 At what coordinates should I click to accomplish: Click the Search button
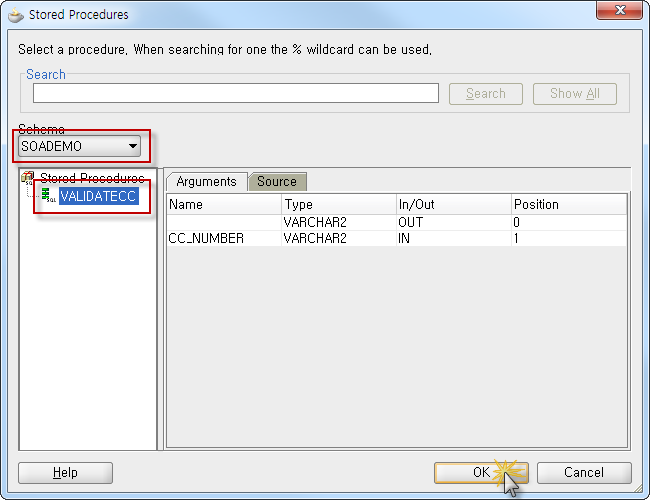(x=486, y=94)
